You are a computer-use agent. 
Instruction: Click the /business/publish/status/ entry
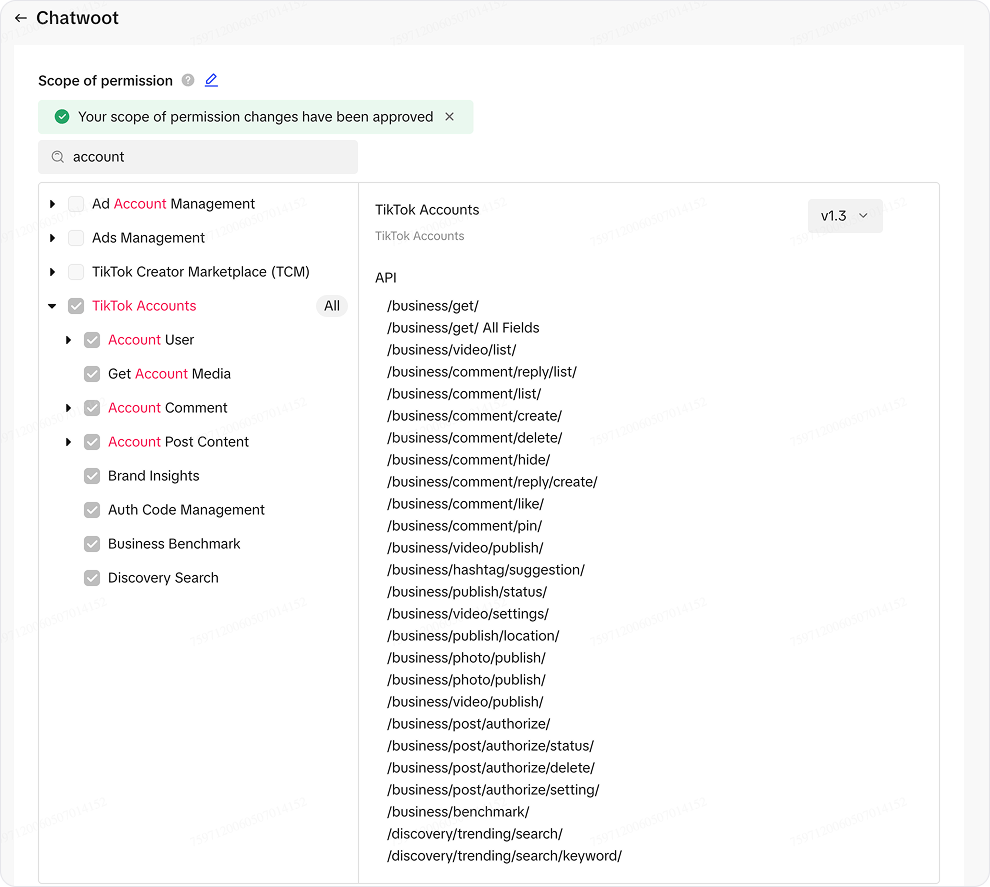pos(467,592)
